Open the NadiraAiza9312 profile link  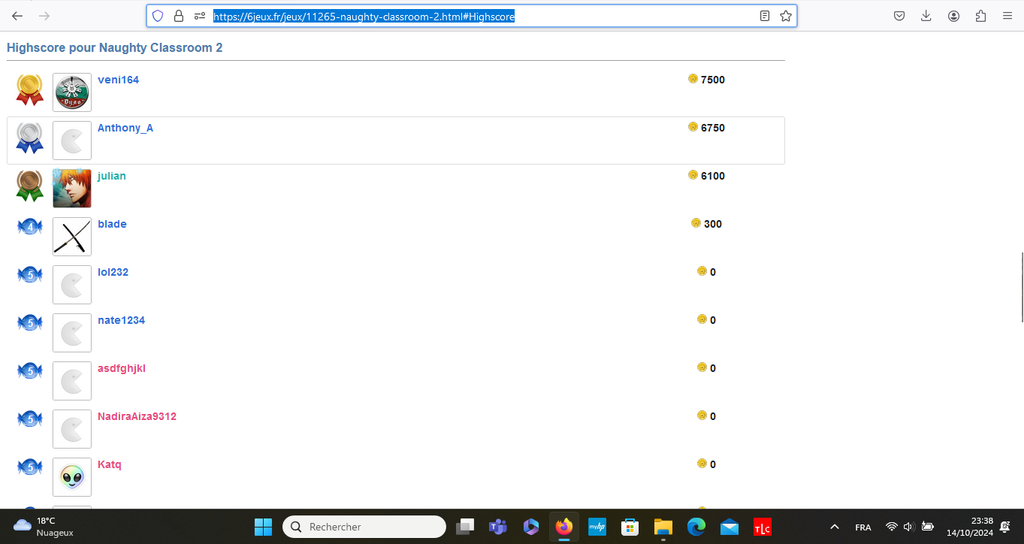click(137, 416)
